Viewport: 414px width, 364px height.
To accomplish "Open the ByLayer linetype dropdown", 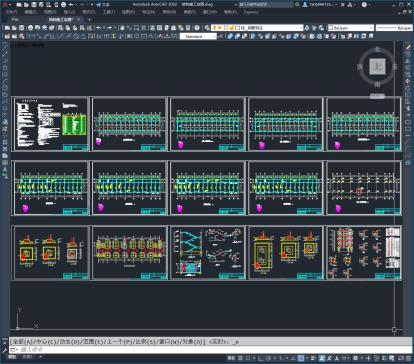I will click(394, 28).
